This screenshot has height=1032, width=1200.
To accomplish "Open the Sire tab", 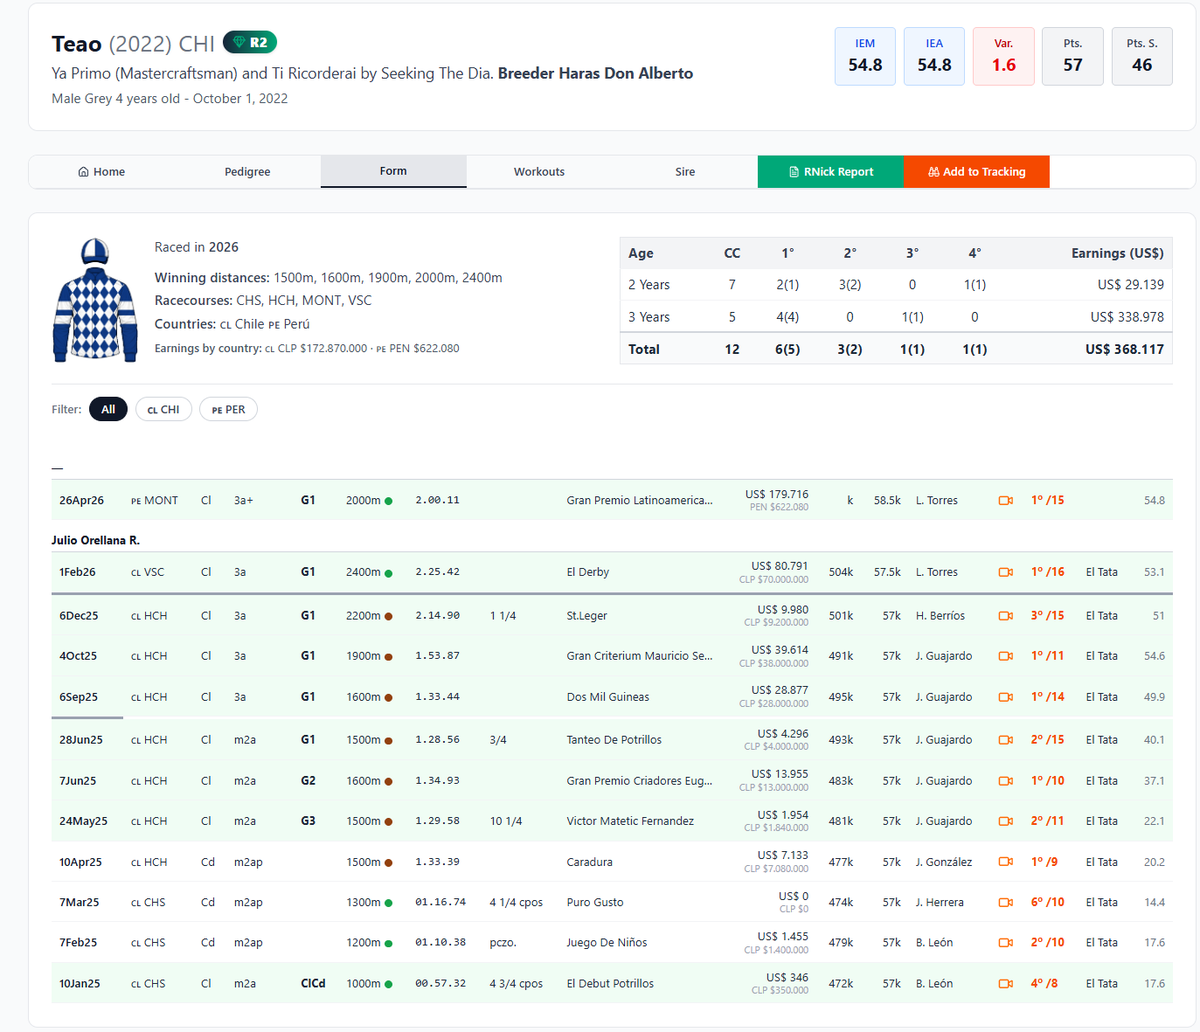I will [685, 172].
